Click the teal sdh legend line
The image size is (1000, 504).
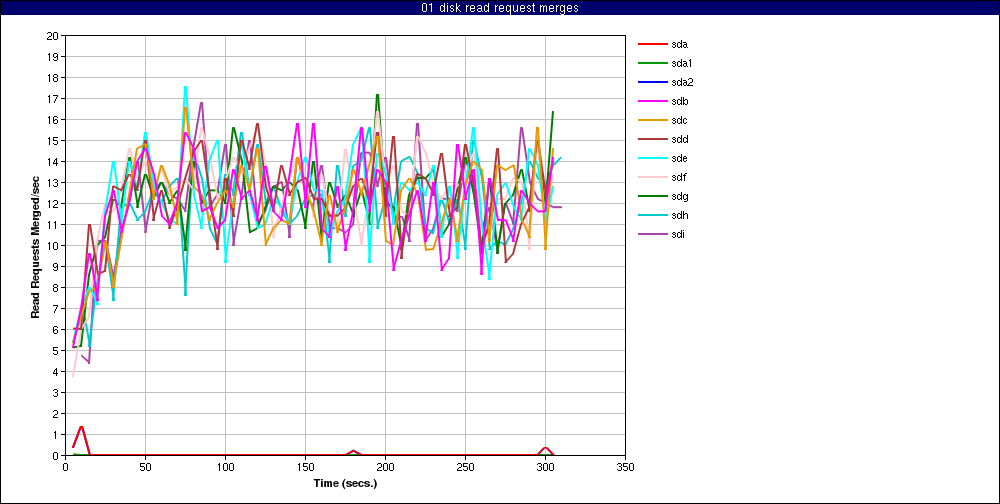(x=651, y=215)
